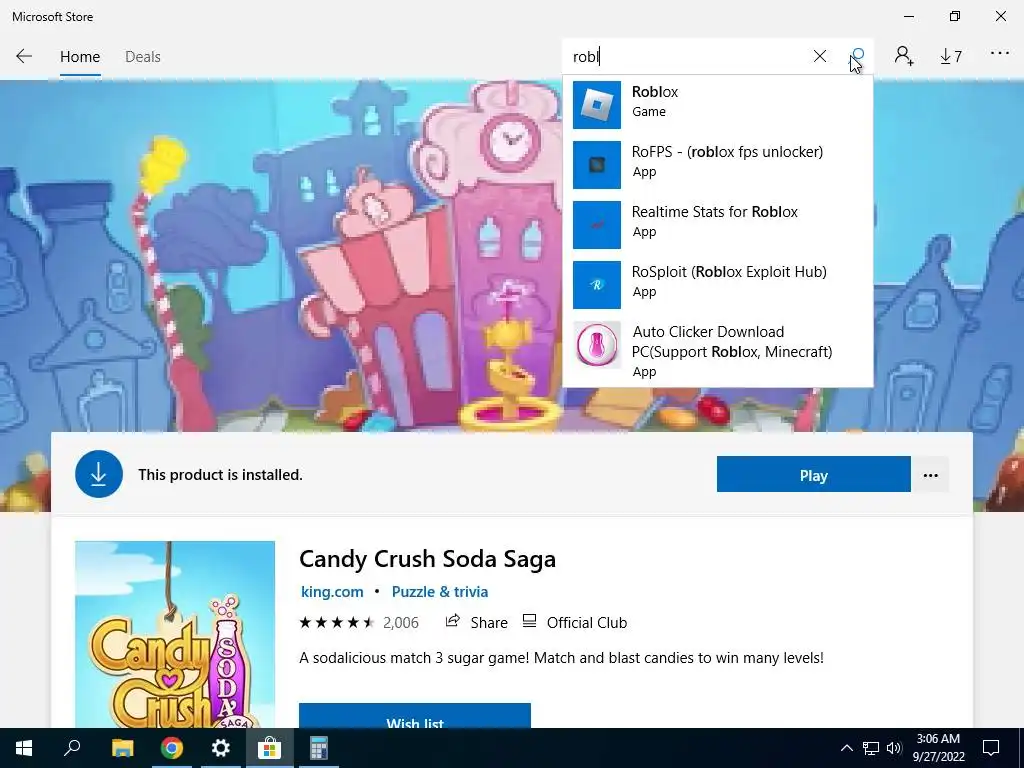Minimize the Microsoft Store window
Image resolution: width=1024 pixels, height=768 pixels.
pos(910,16)
